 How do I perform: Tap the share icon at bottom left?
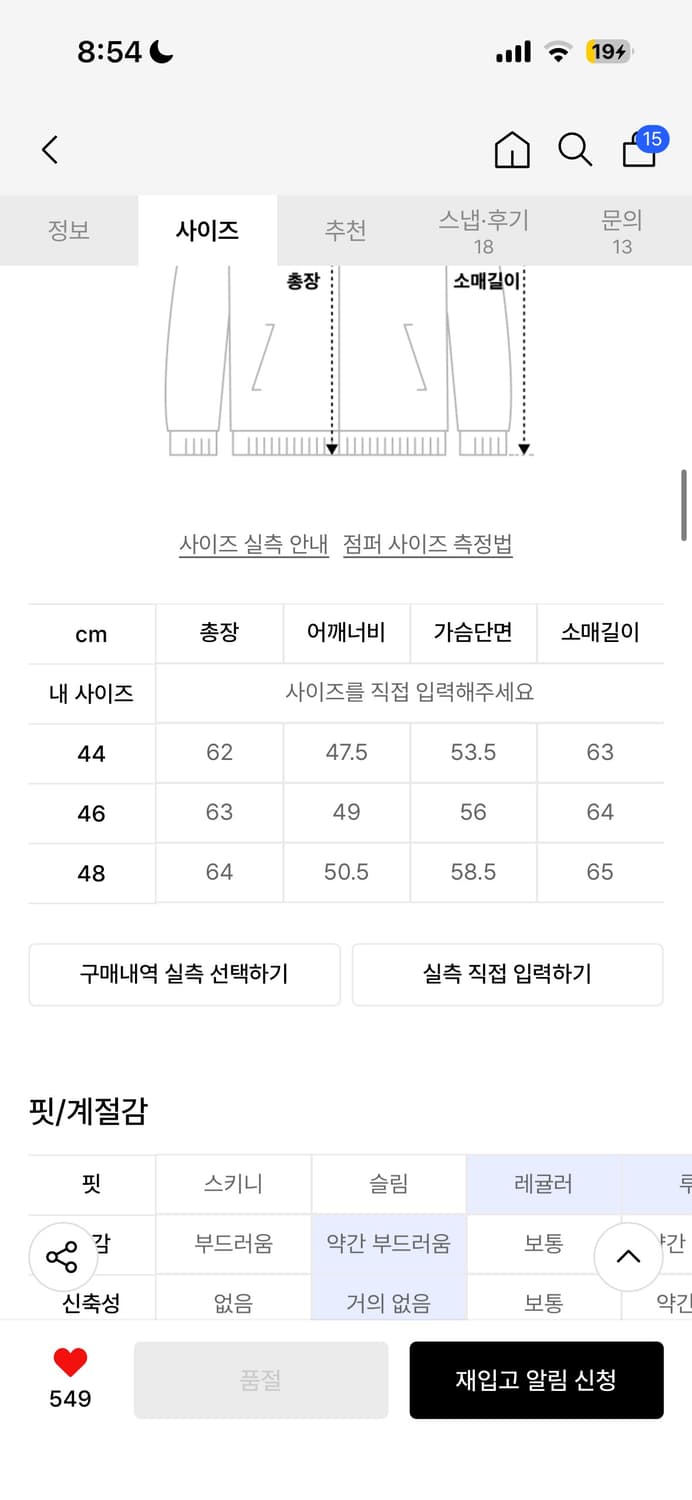62,1257
